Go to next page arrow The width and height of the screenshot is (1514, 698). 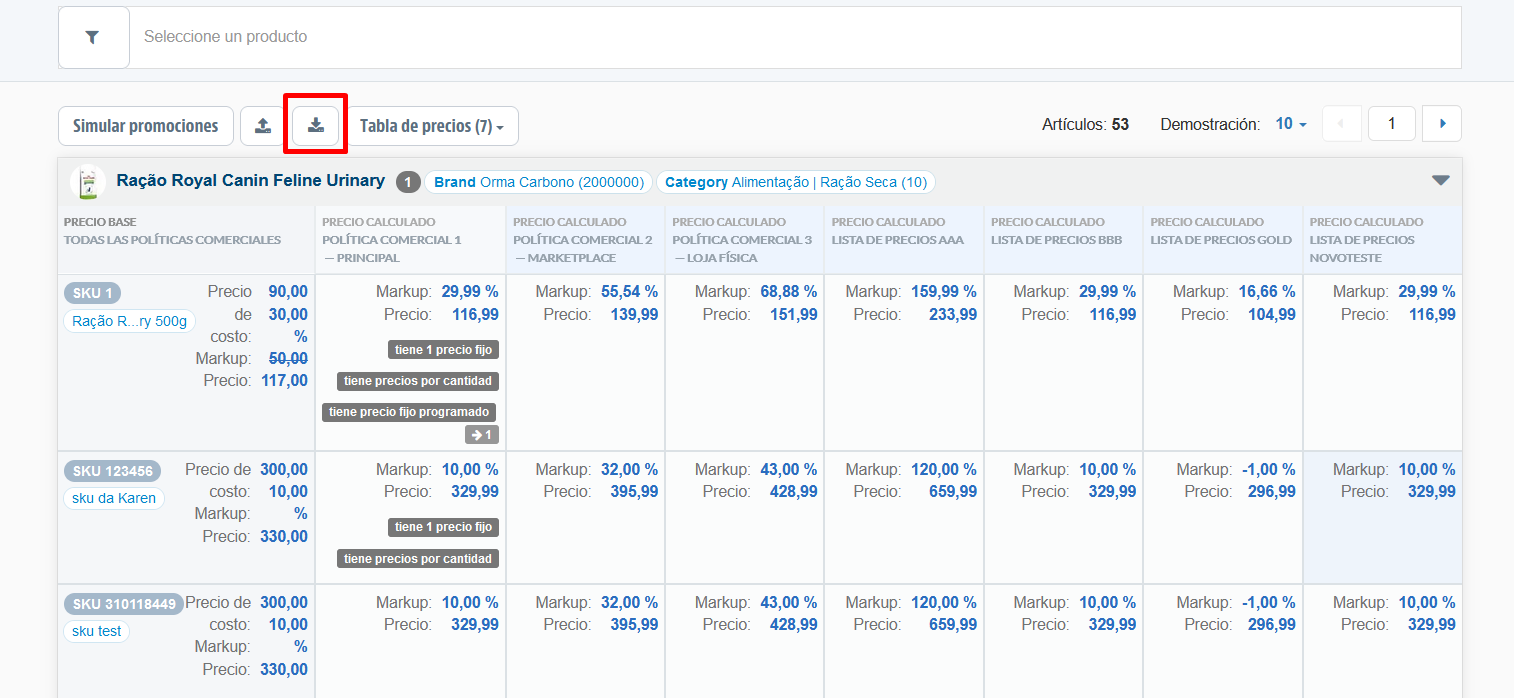click(x=1442, y=124)
